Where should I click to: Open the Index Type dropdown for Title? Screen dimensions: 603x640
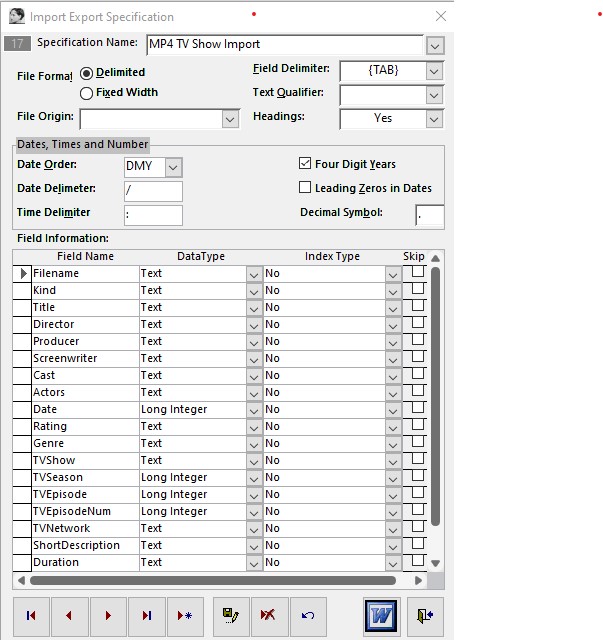click(393, 309)
